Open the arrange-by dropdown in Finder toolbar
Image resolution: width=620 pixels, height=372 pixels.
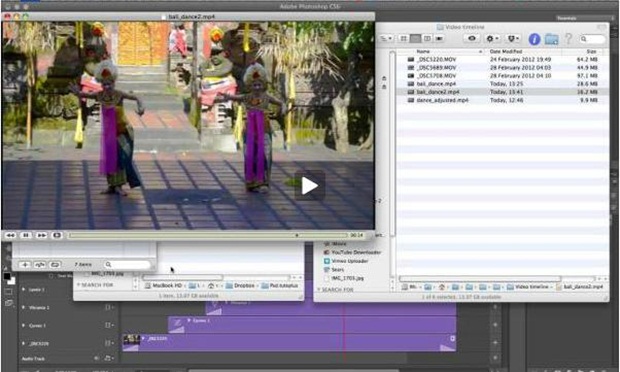click(x=386, y=38)
